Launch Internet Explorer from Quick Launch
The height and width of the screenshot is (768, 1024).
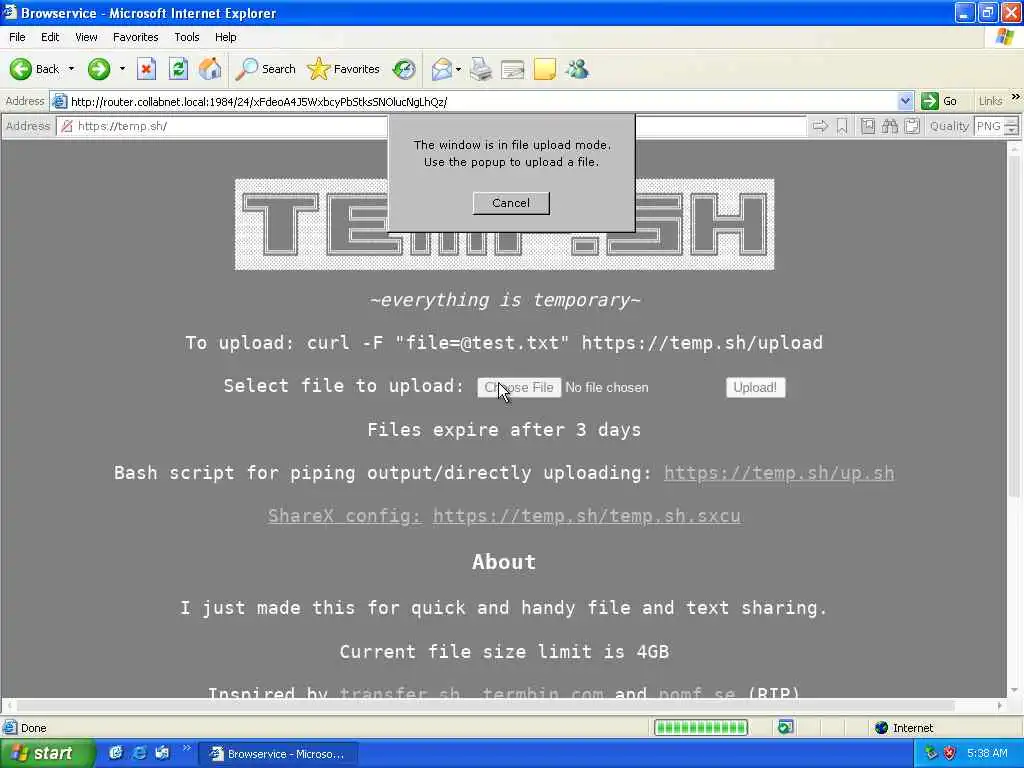139,753
